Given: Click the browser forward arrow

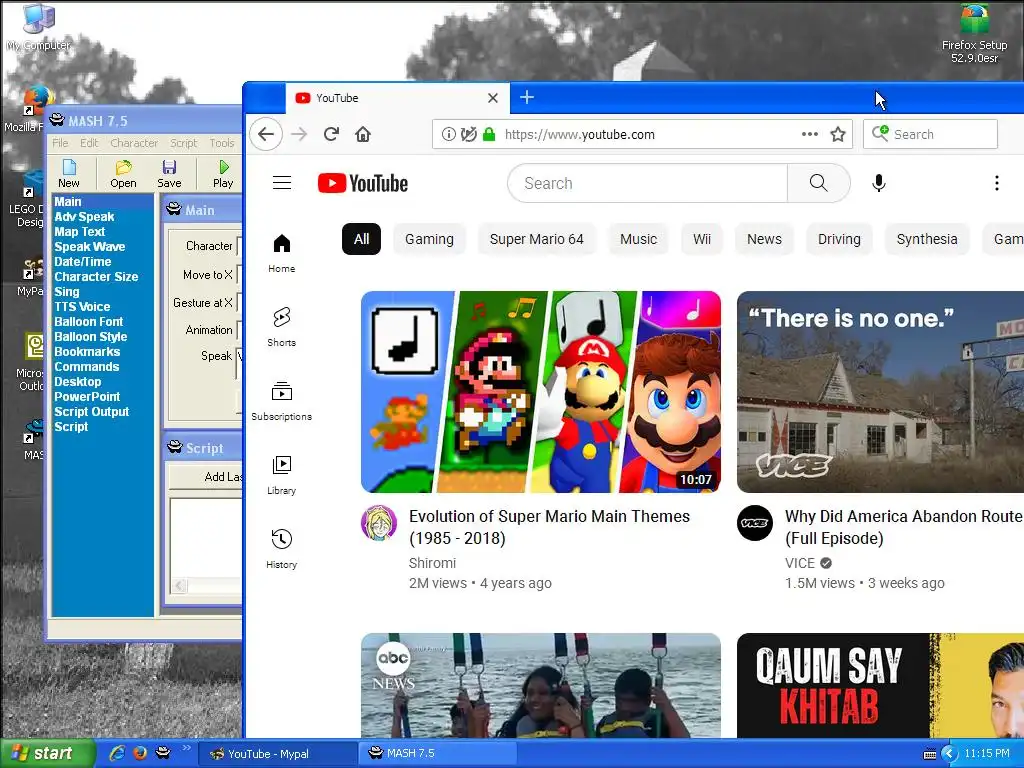Looking at the screenshot, I should (x=299, y=135).
